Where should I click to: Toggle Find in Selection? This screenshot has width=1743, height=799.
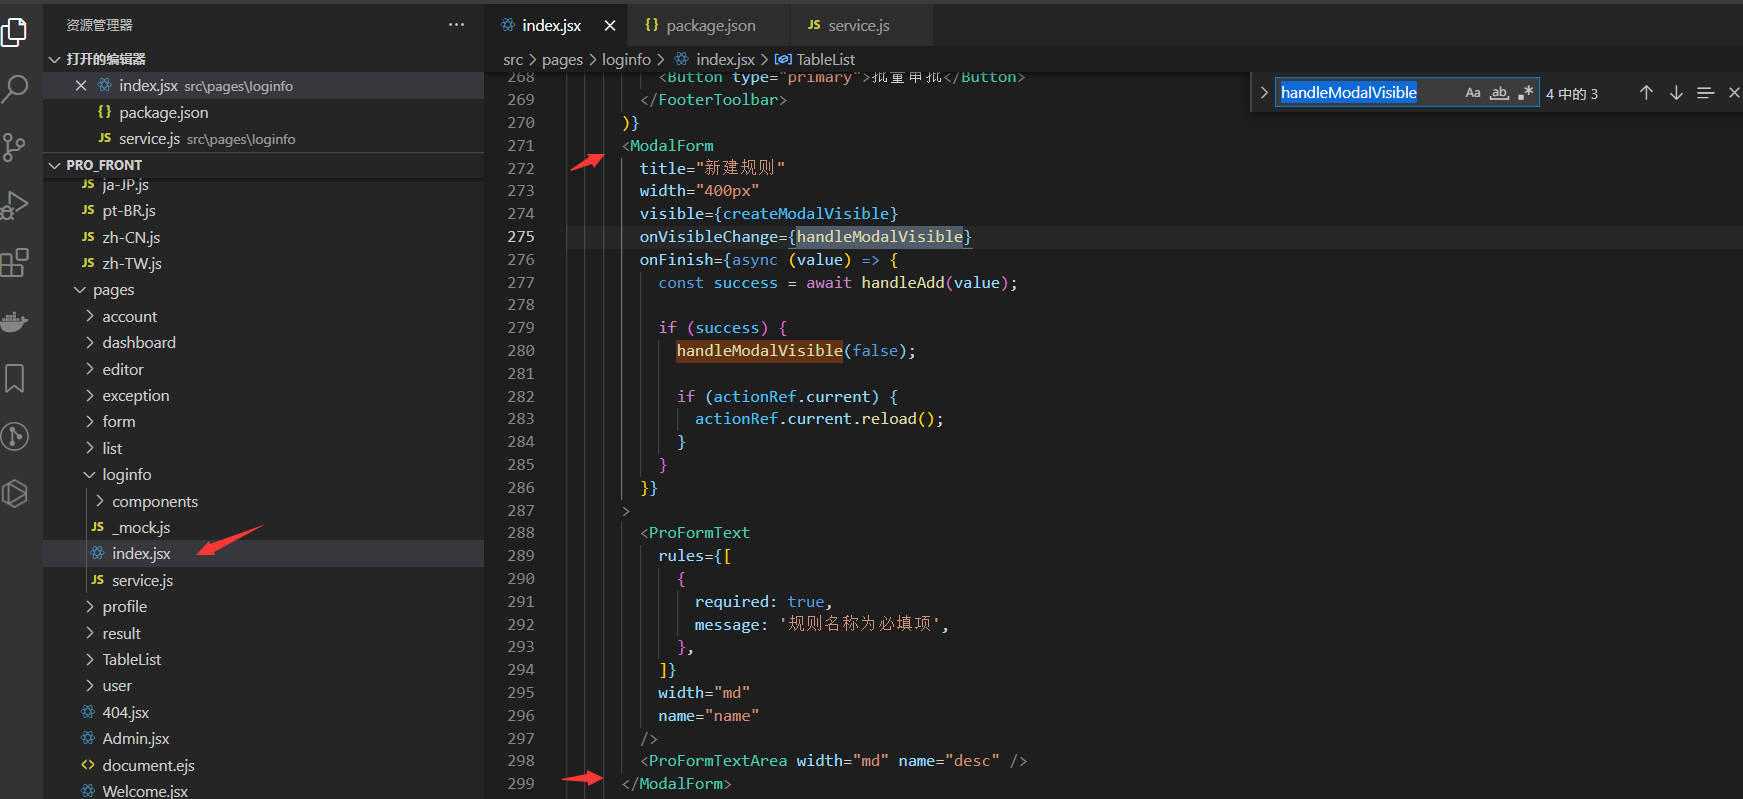(x=1706, y=93)
